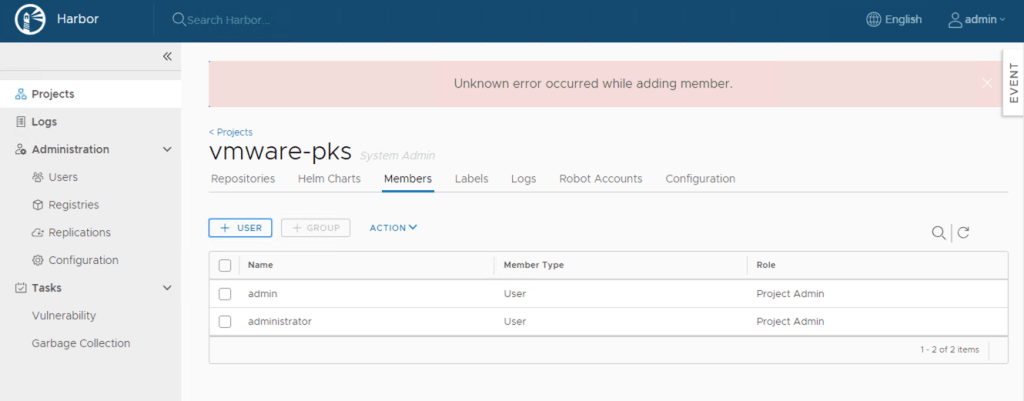Click the globe language icon
Image resolution: width=1024 pixels, height=401 pixels.
click(x=873, y=20)
